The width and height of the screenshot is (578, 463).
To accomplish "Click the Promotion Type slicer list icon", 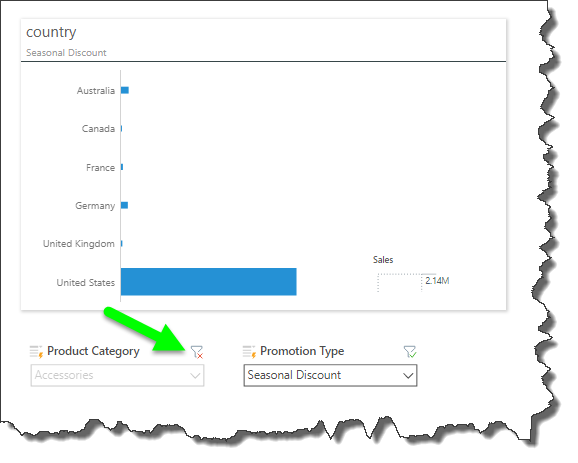I will point(250,352).
